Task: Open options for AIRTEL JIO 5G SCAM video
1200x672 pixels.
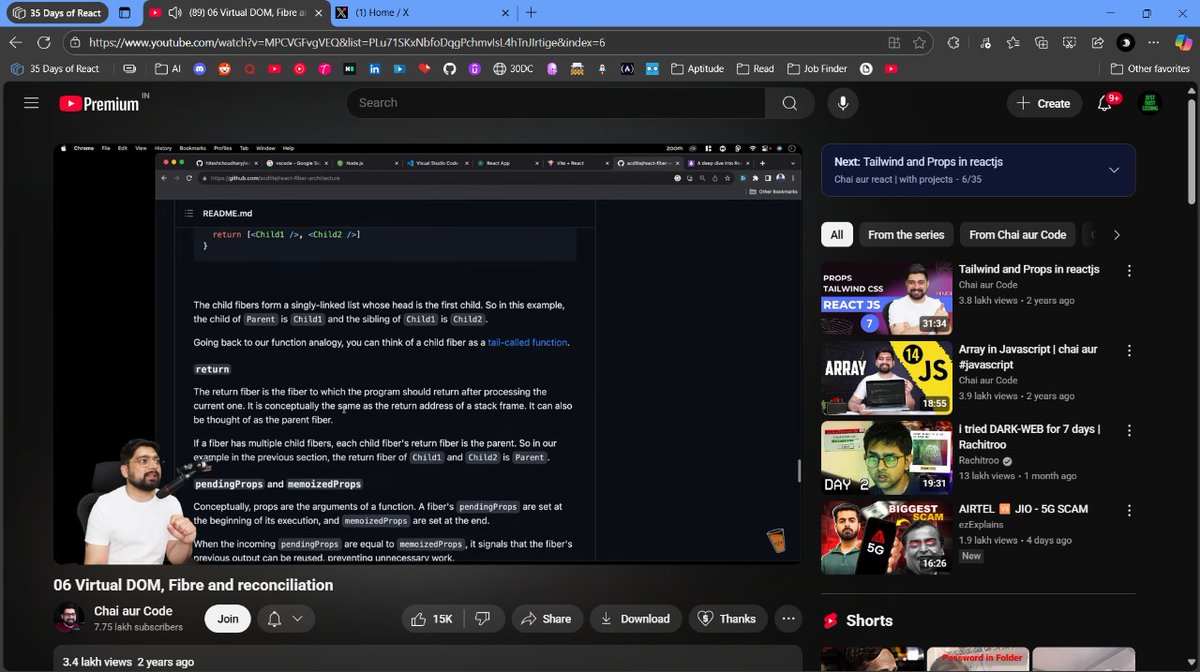Action: click(x=1129, y=511)
